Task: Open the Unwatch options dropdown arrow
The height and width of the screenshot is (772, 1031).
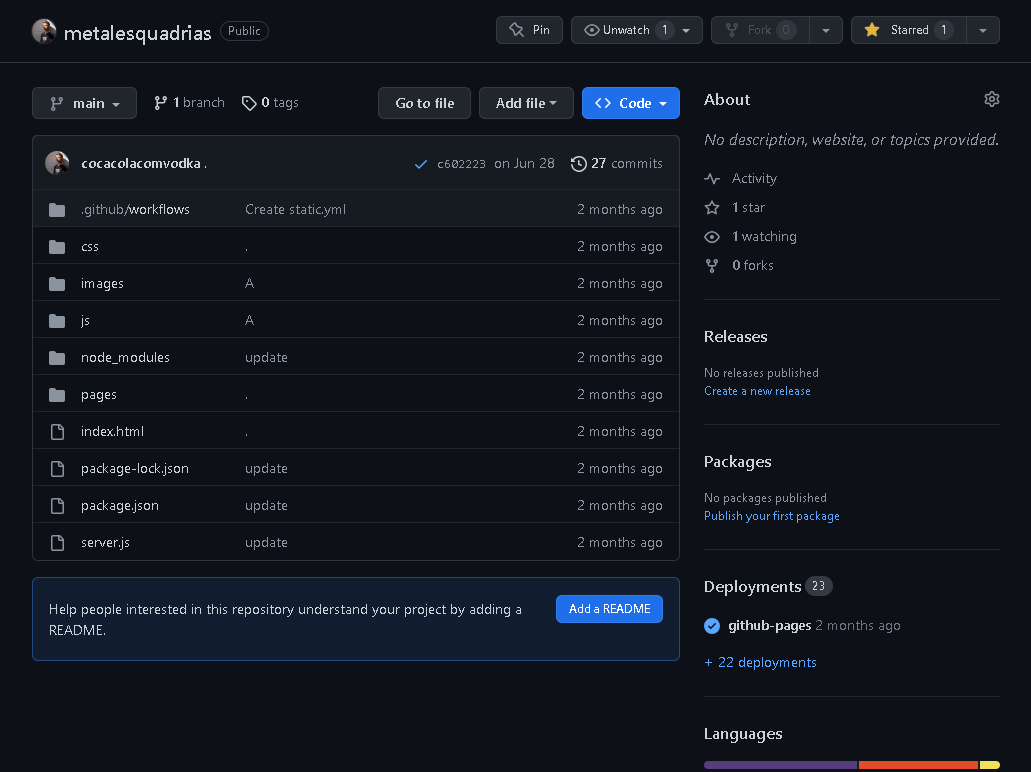Action: pyautogui.click(x=686, y=30)
